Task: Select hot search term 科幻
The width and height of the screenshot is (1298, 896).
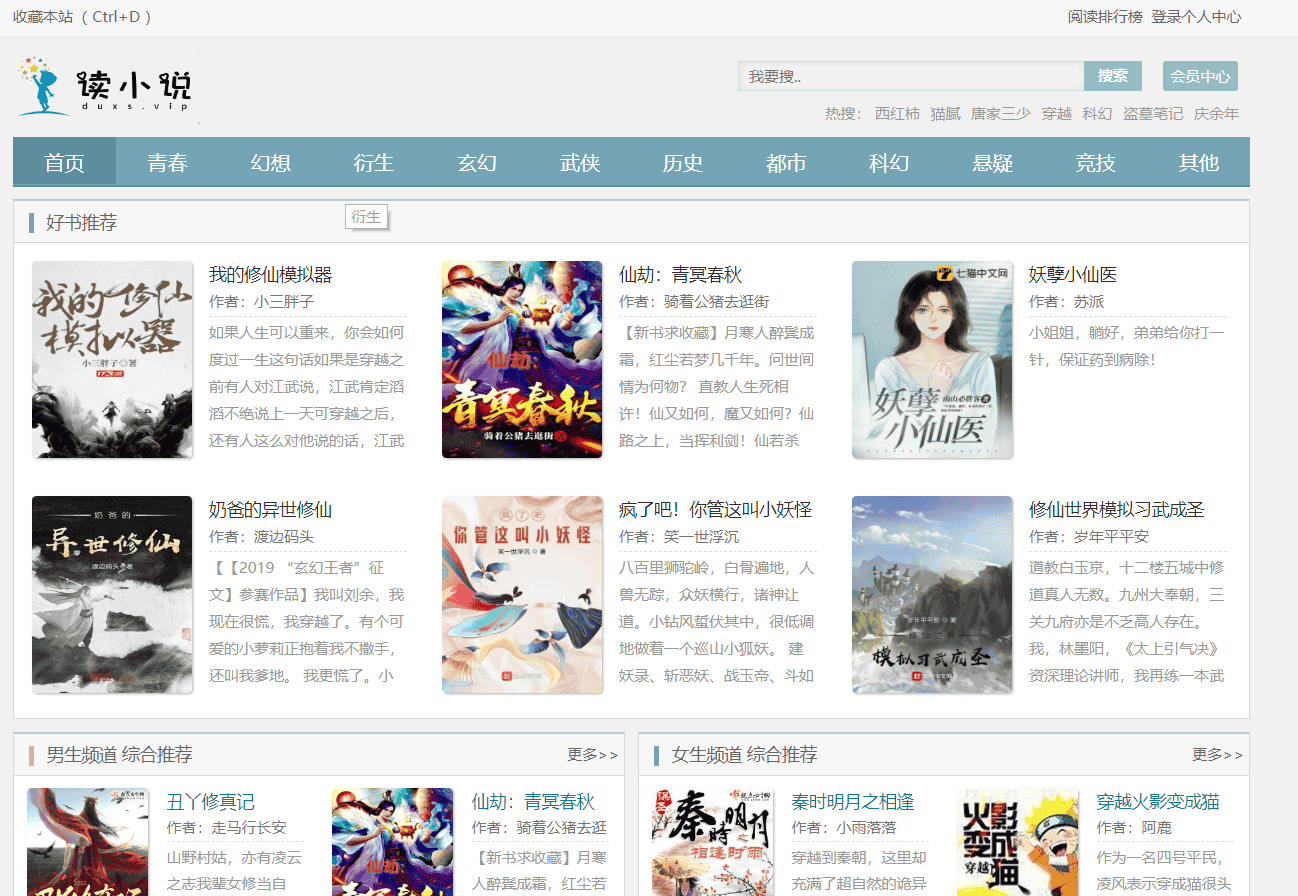Action: (1097, 114)
